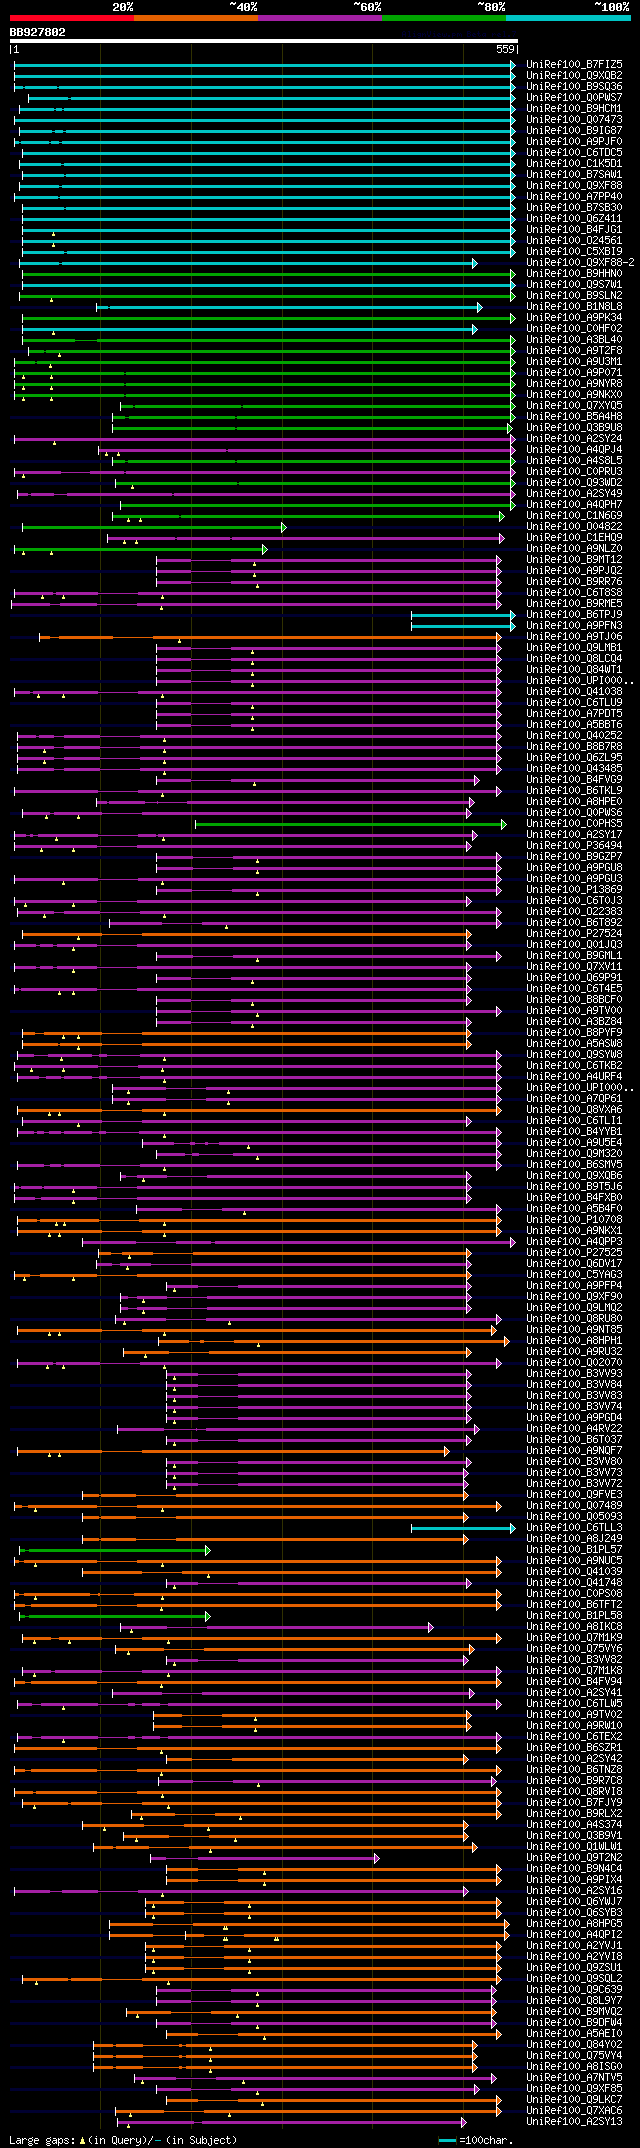Select hit UniRef100_C5YAG3

pyautogui.click(x=574, y=1274)
